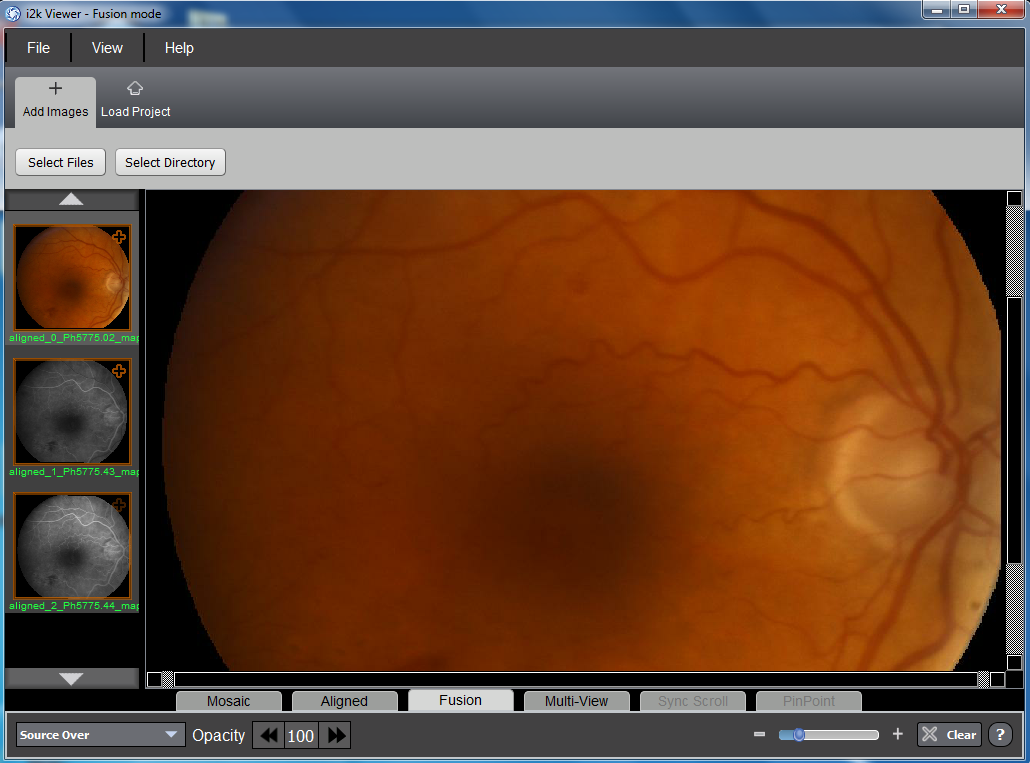
Task: Select the aligned_0 color fundus thumbnail
Action: (x=72, y=277)
